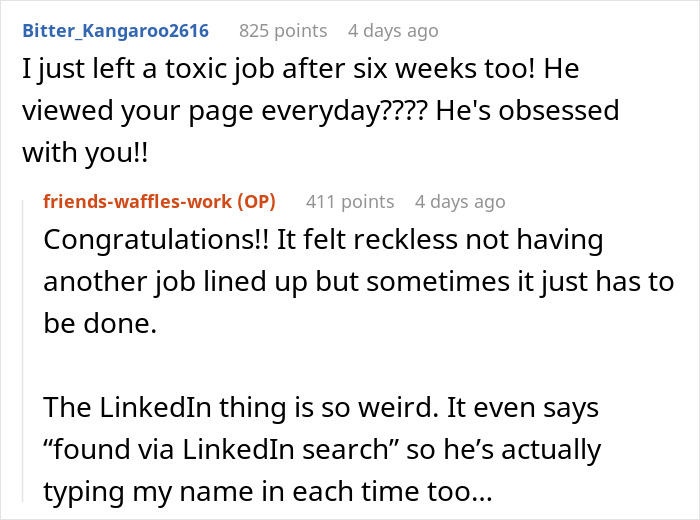Open Bitter_Kangaroo2616's user profile
Screen dimensions: 700x520
pos(116,31)
